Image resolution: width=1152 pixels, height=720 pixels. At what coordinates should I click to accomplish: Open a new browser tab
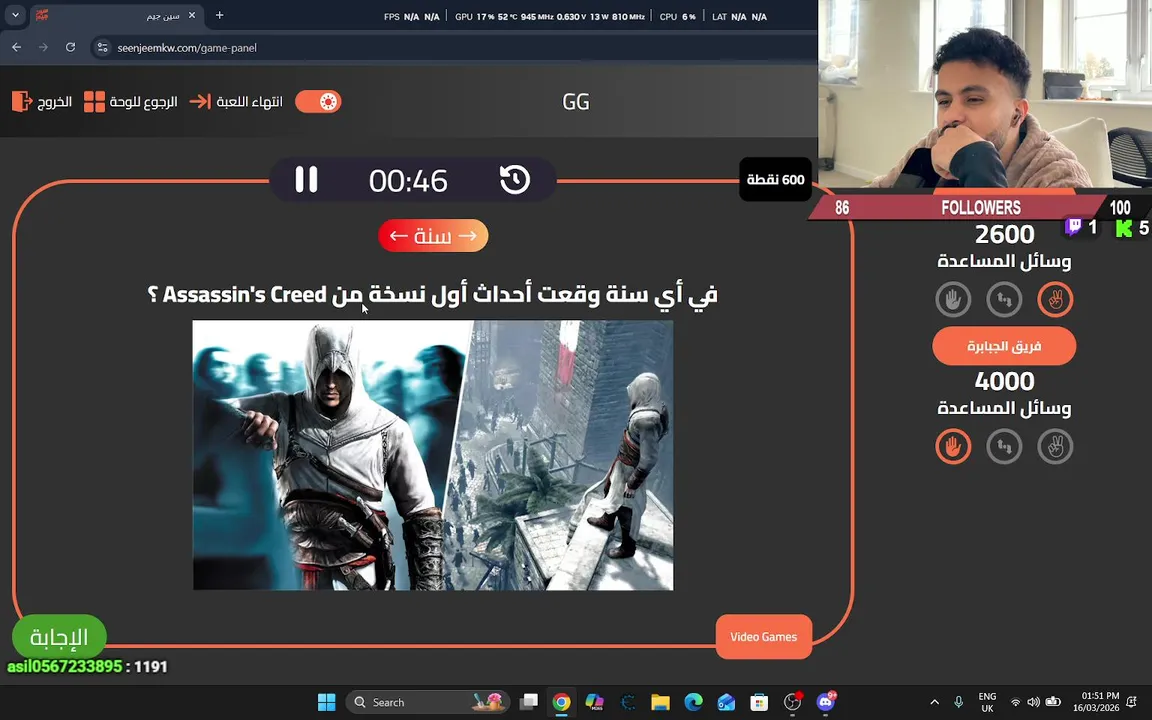pyautogui.click(x=219, y=15)
